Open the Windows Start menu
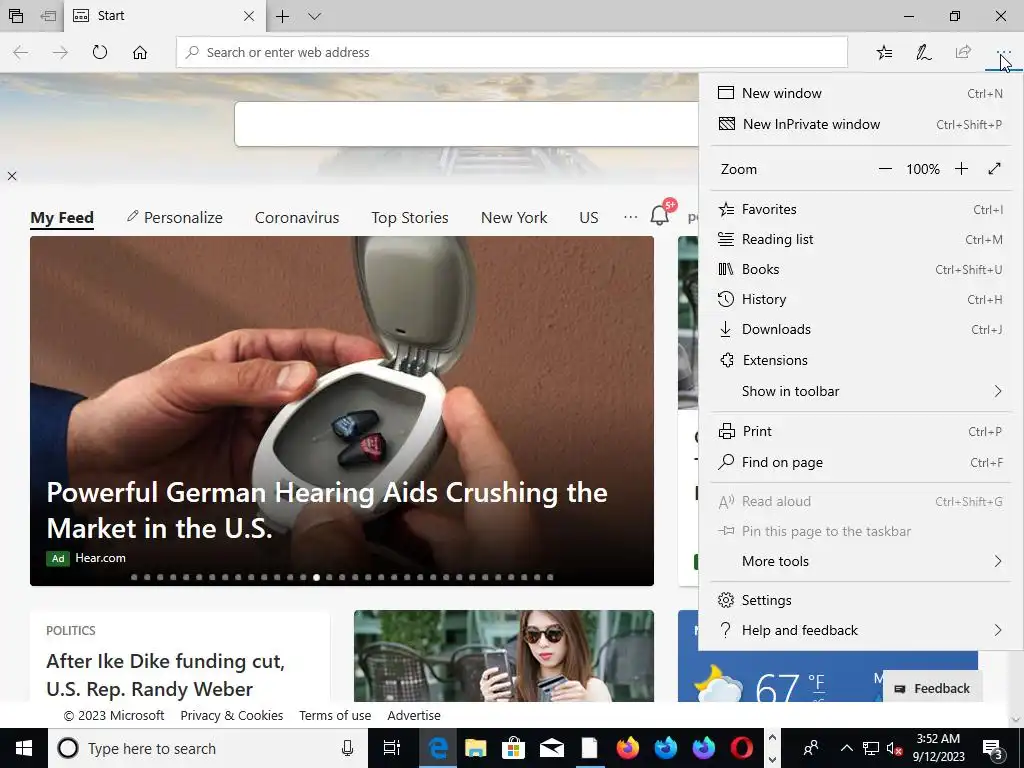The width and height of the screenshot is (1024, 768). (24, 748)
